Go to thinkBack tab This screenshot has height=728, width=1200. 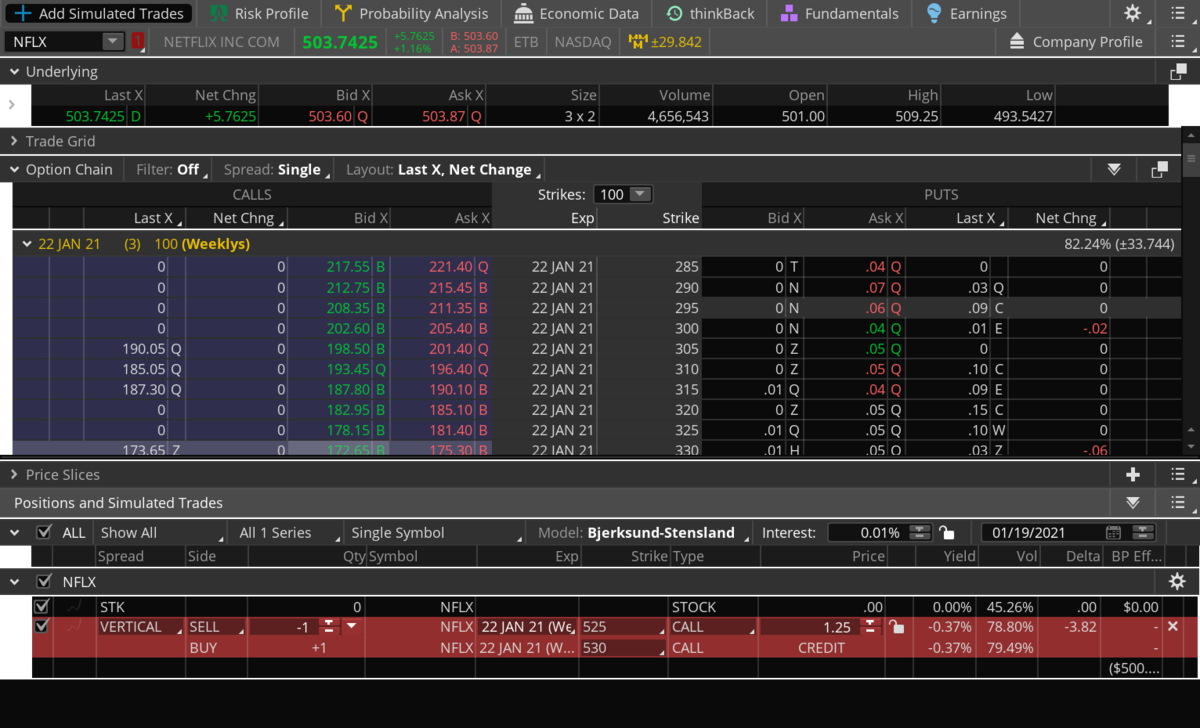711,13
